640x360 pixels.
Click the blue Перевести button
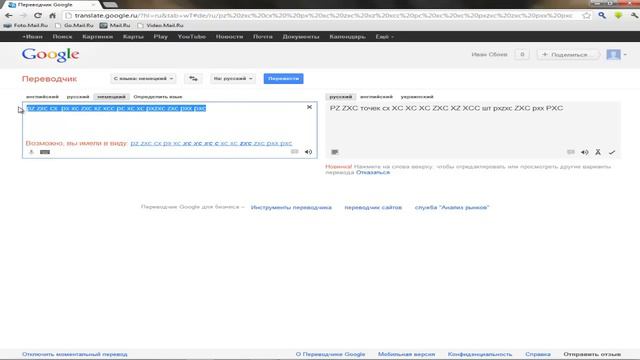[x=283, y=78]
